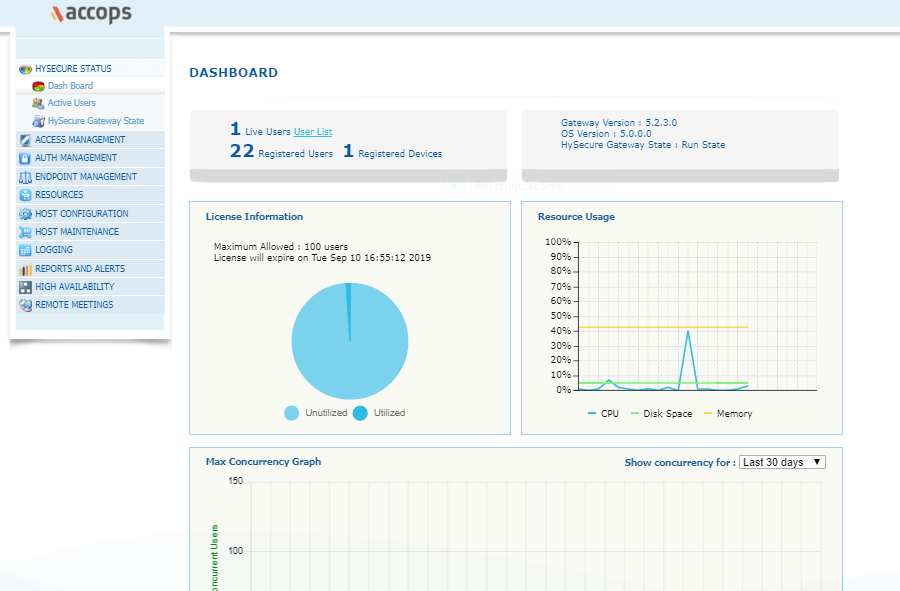Click the Utilized legend color swatch
The width and height of the screenshot is (900, 591).
pos(360,413)
